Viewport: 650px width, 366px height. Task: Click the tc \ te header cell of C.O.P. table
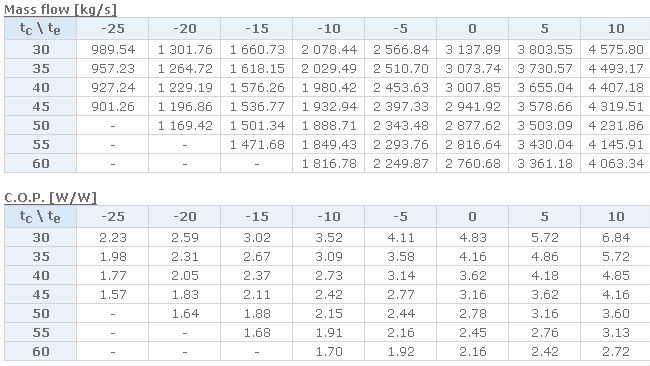coord(40,216)
